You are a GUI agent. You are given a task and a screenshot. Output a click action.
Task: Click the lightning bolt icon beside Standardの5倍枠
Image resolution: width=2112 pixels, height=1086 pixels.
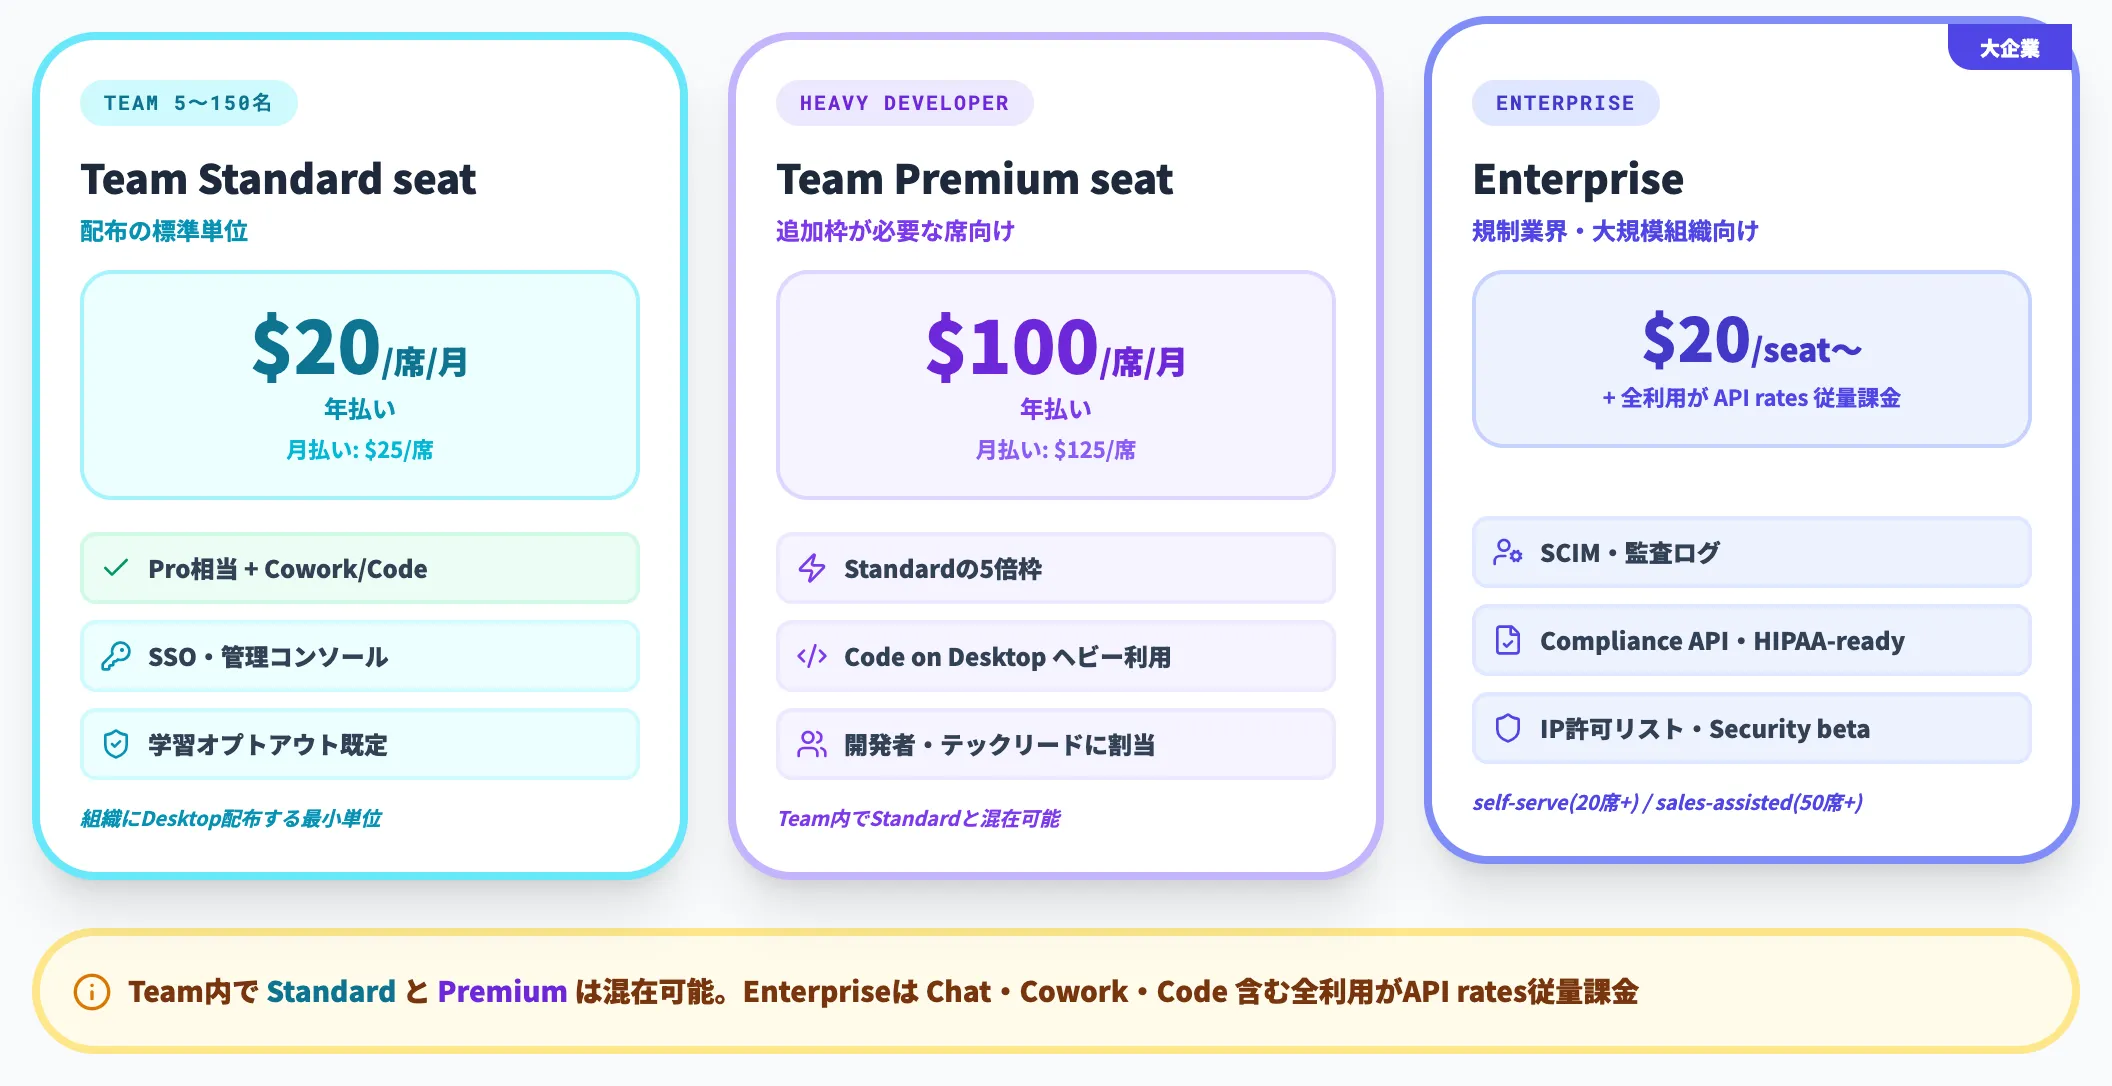pos(812,568)
